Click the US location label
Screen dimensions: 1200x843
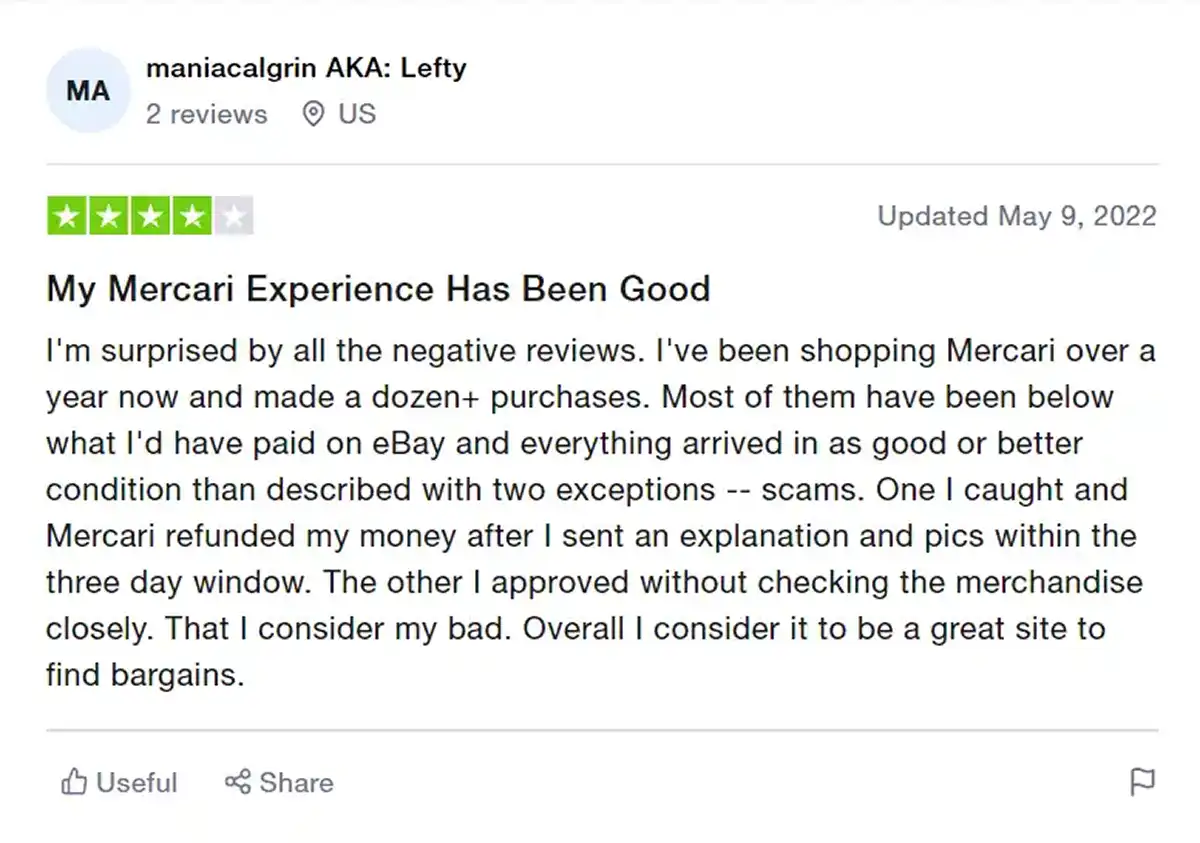tap(355, 114)
